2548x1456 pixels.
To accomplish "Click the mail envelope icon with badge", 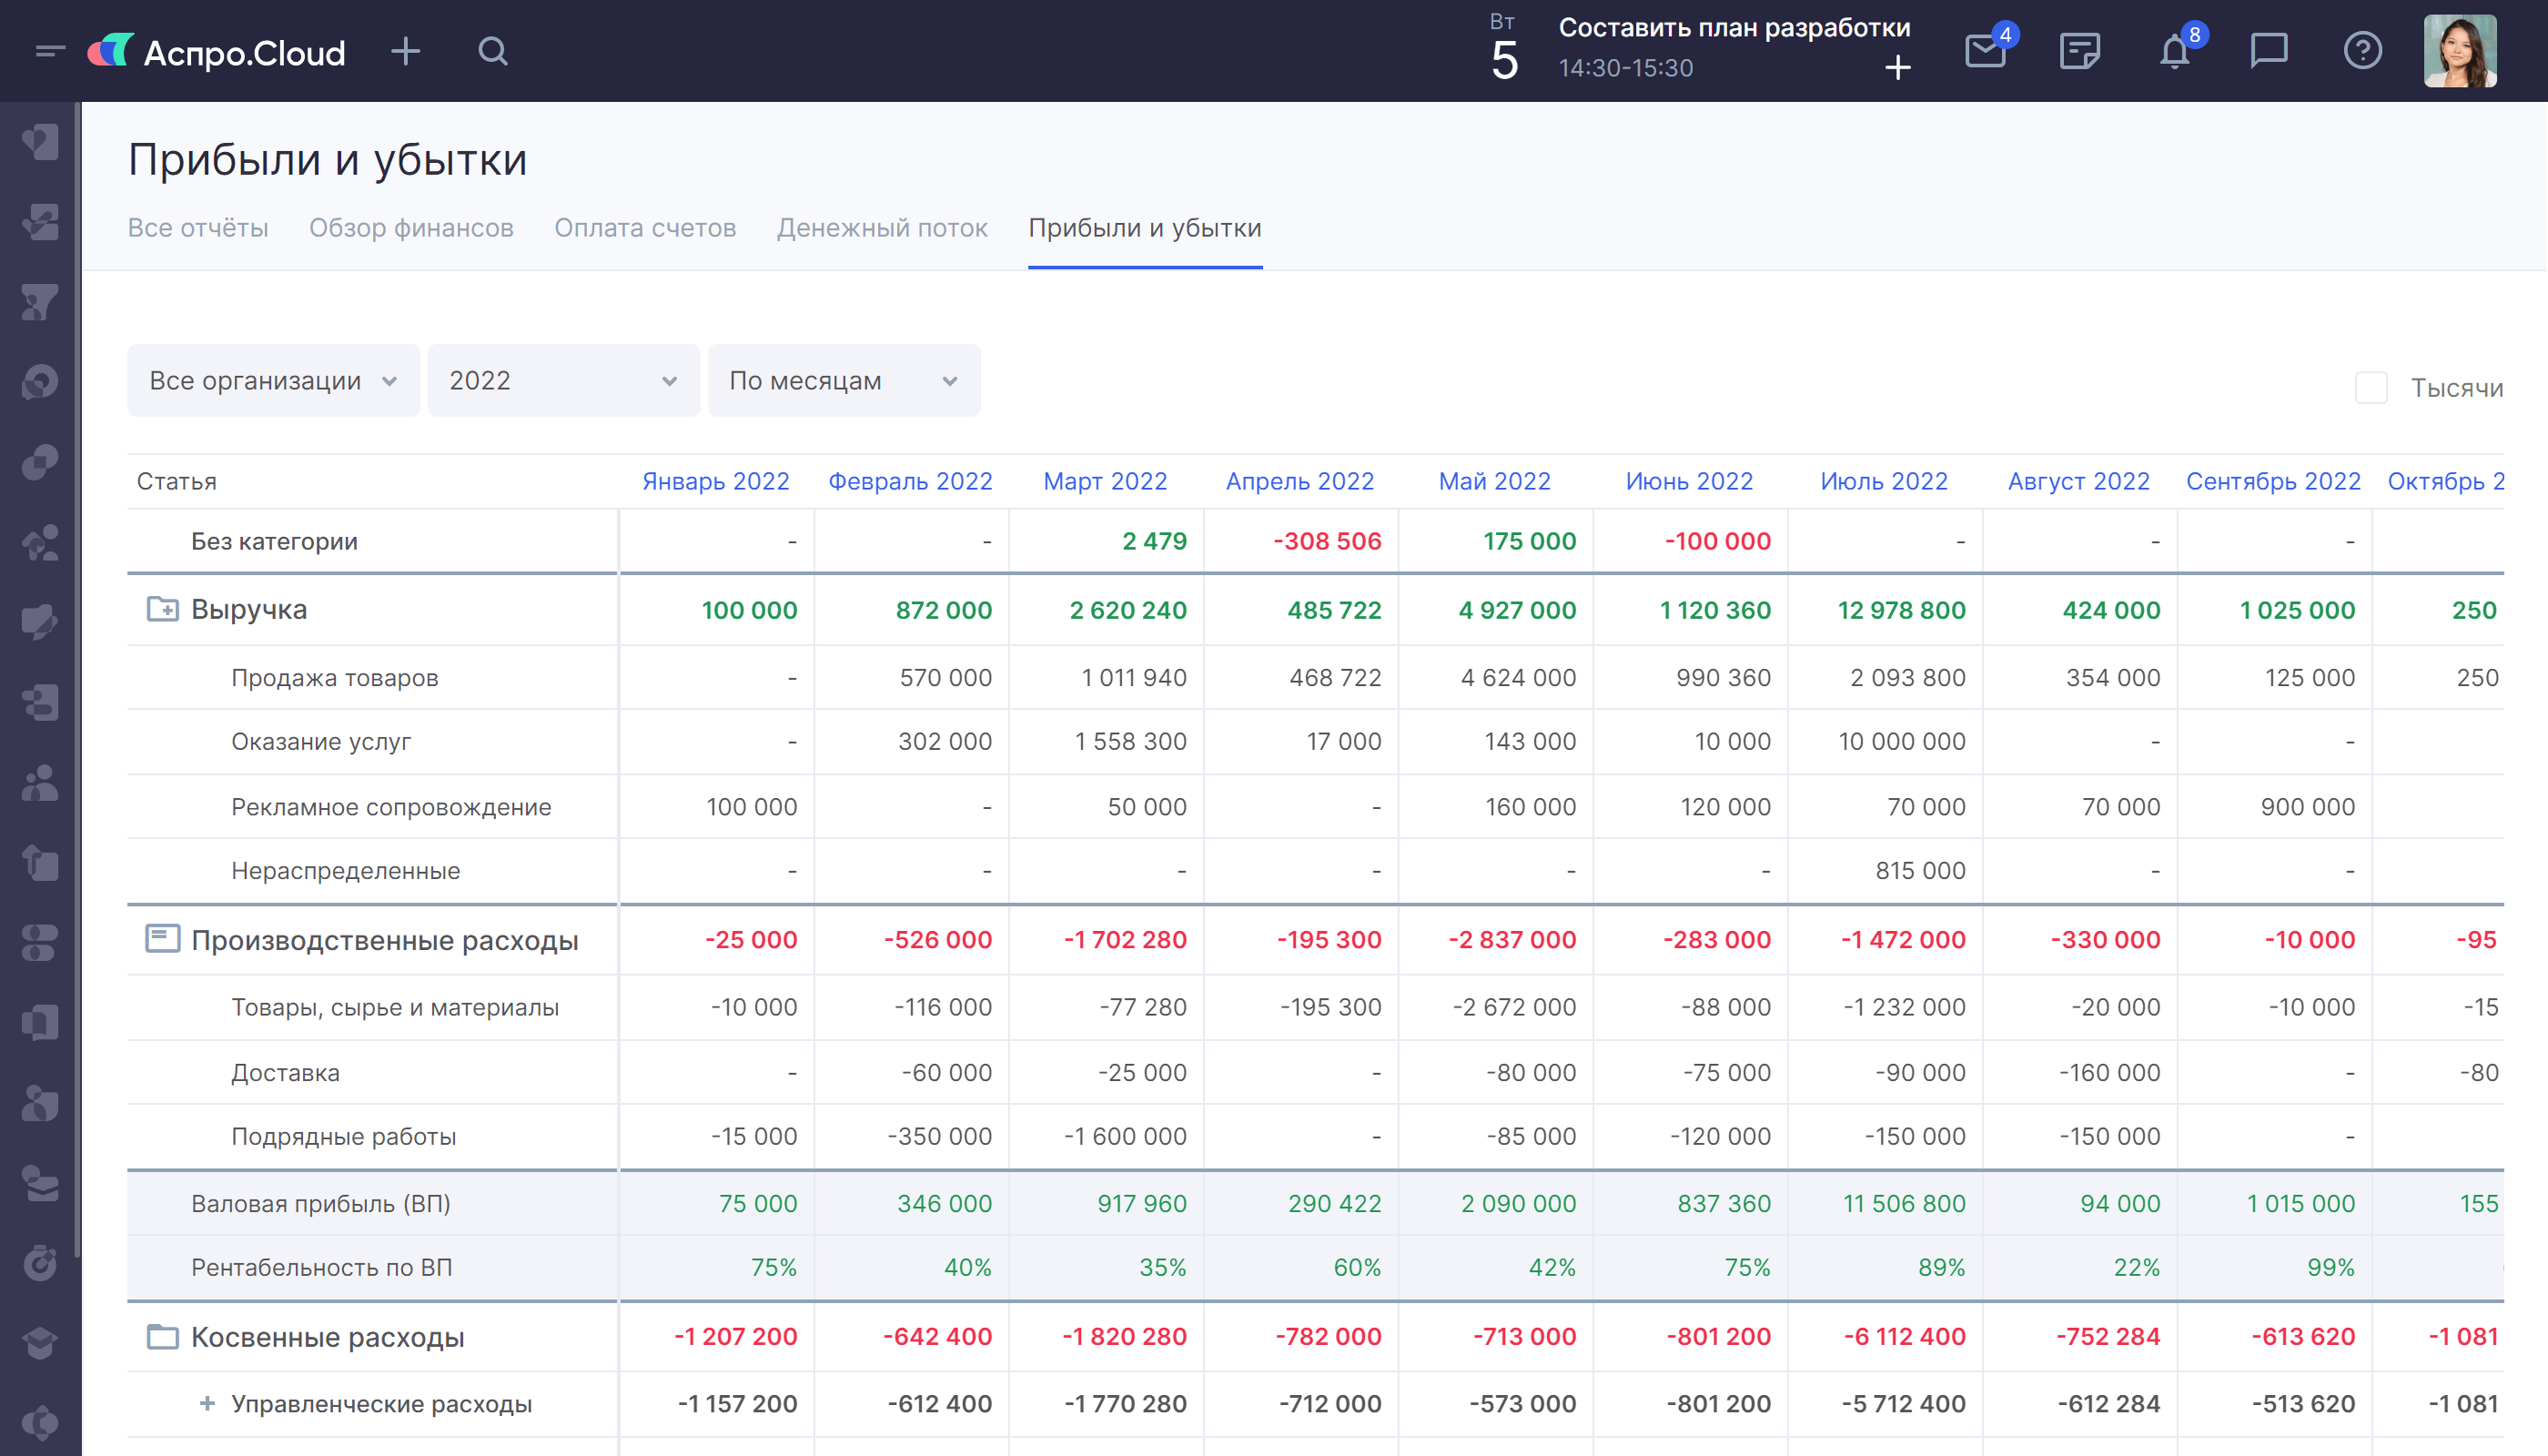I will click(1985, 51).
